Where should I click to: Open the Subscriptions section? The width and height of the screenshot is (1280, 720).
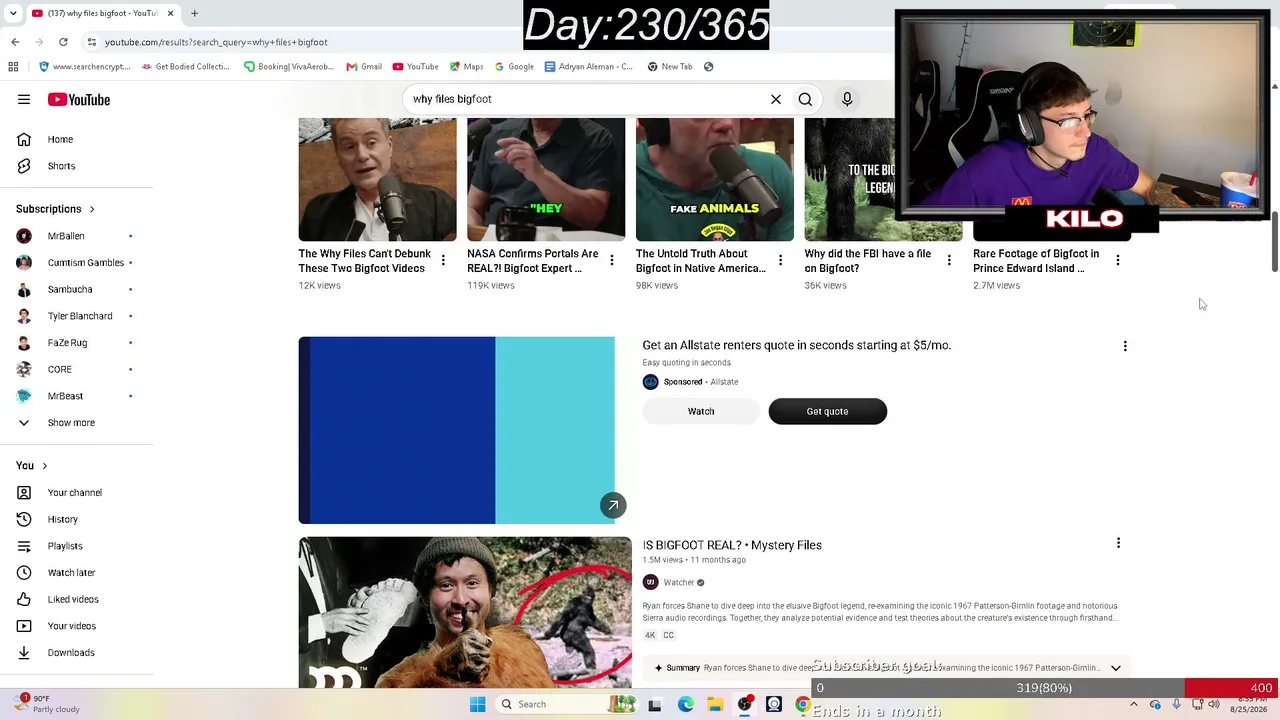(x=55, y=209)
